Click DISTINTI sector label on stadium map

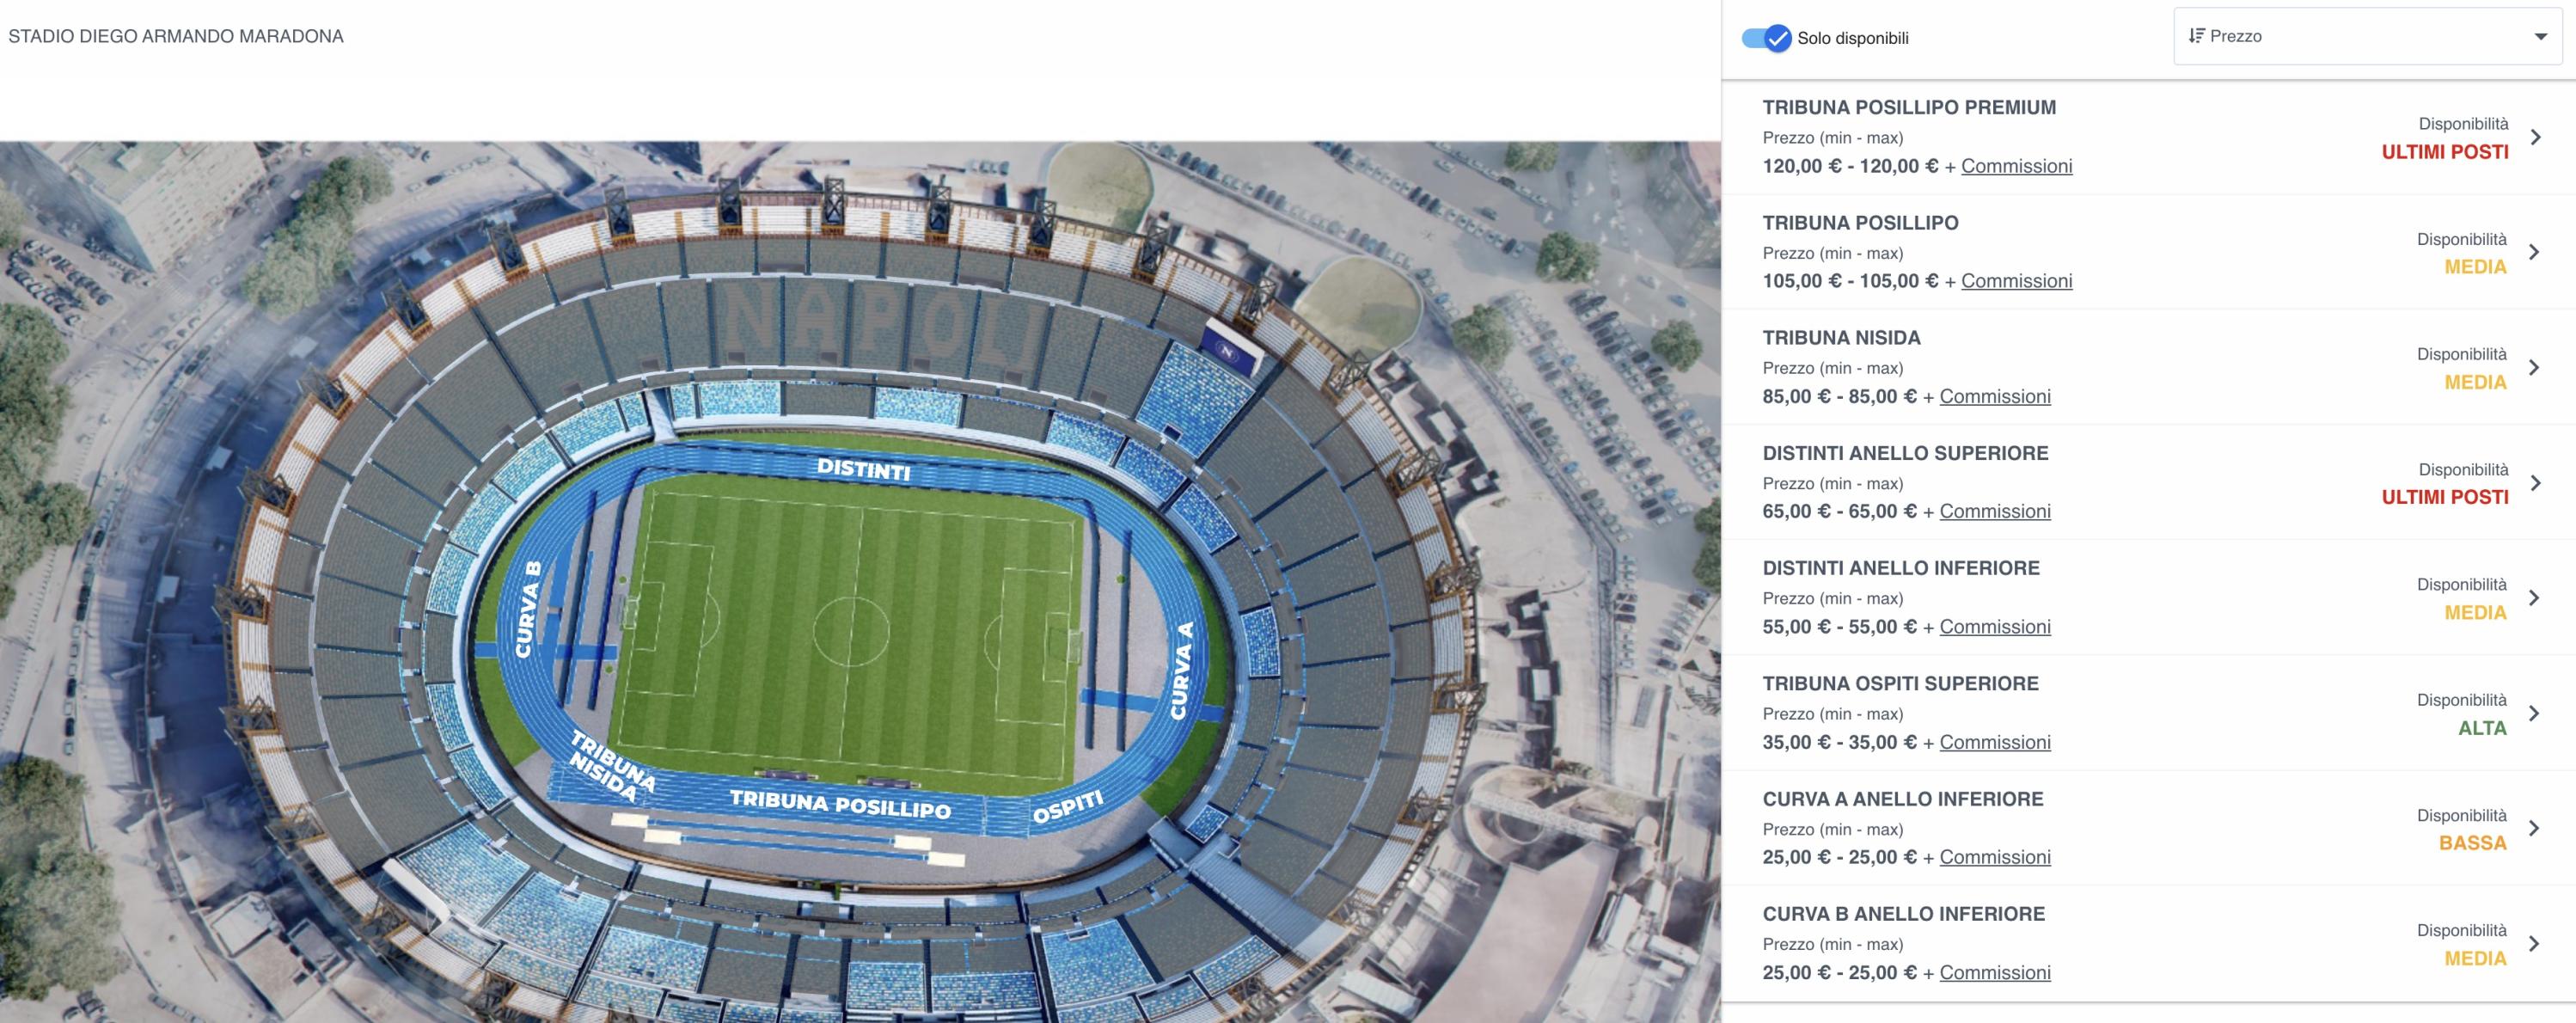(x=863, y=469)
